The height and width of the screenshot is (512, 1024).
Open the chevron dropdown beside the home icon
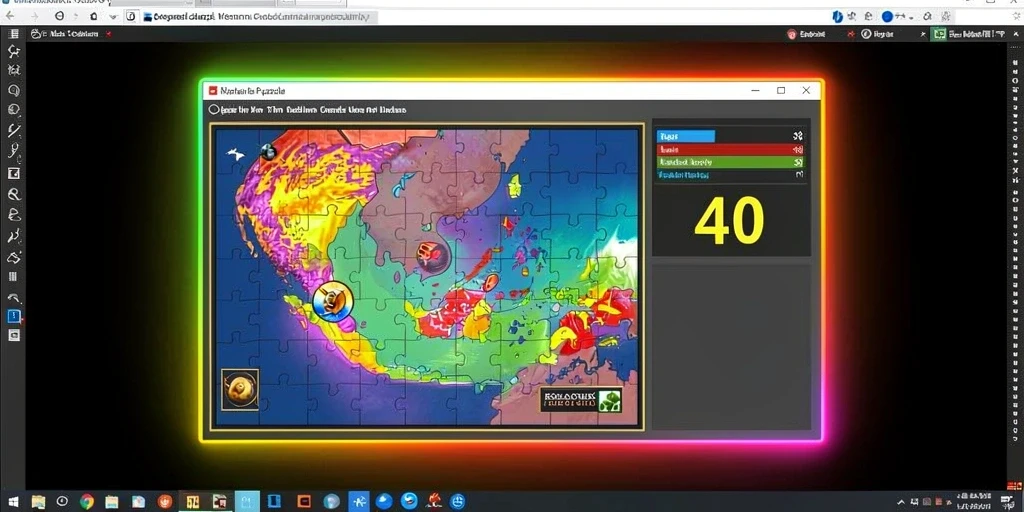113,17
